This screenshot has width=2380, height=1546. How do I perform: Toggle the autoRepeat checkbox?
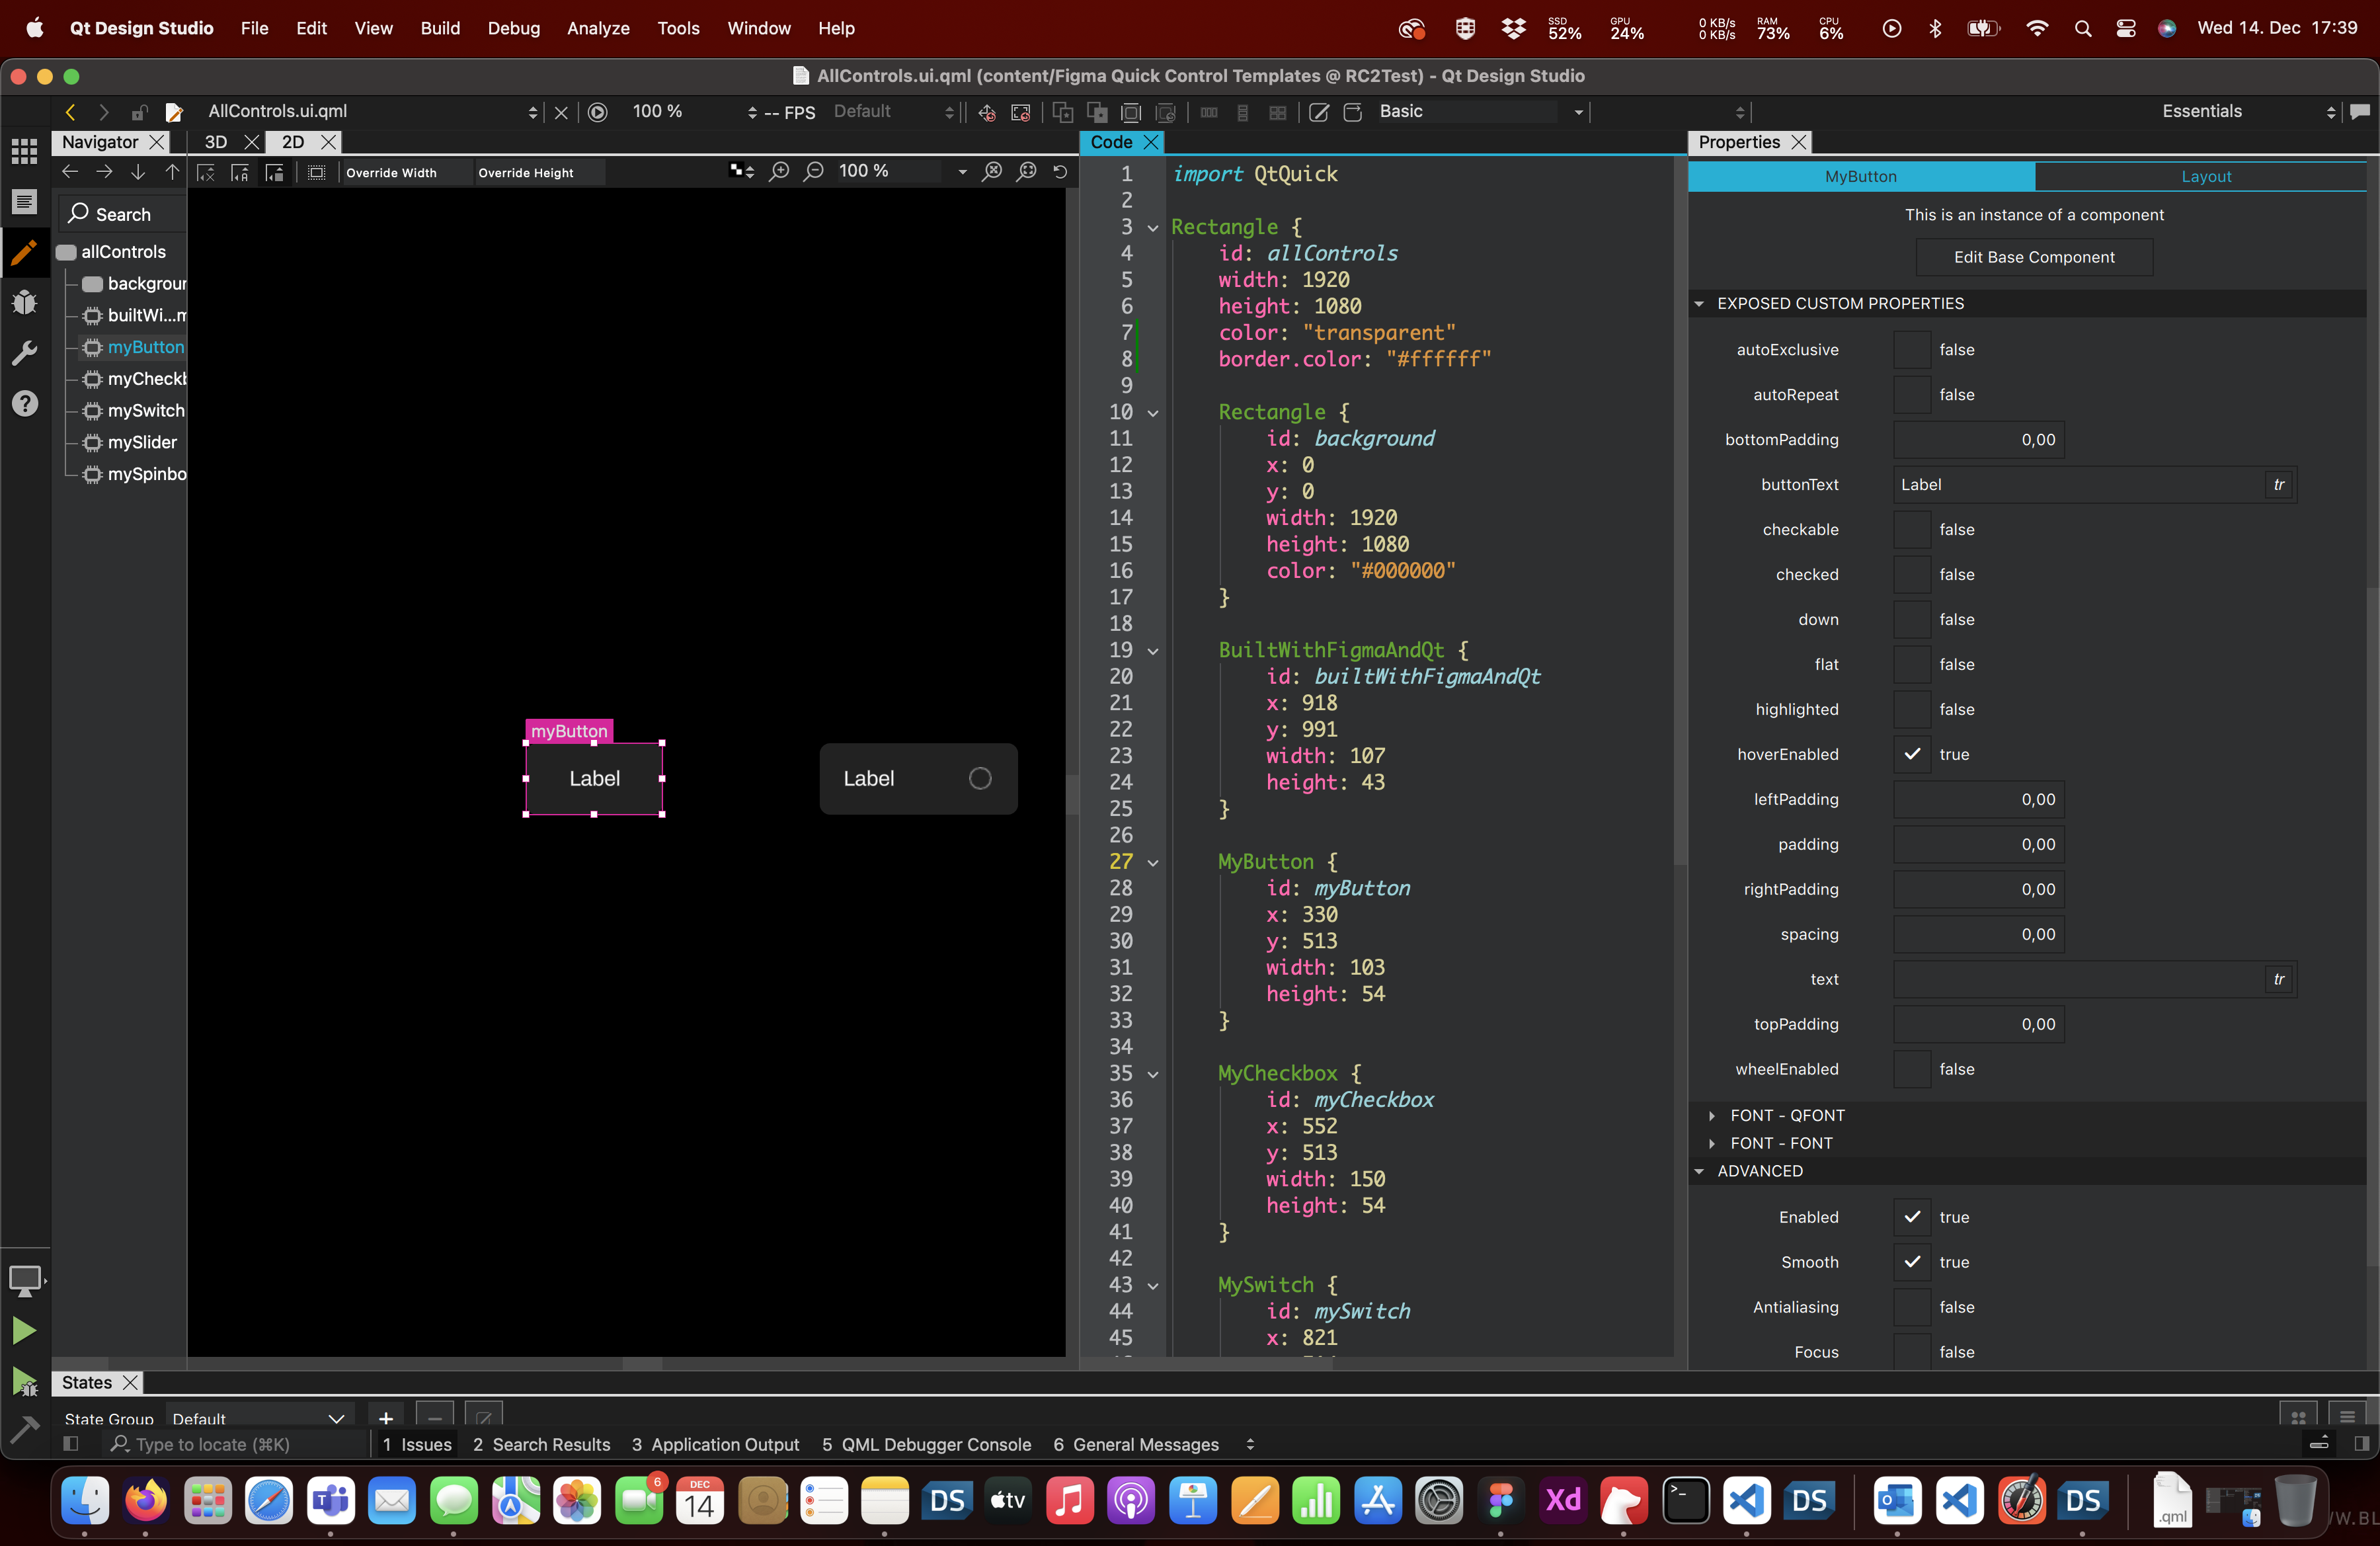1912,395
